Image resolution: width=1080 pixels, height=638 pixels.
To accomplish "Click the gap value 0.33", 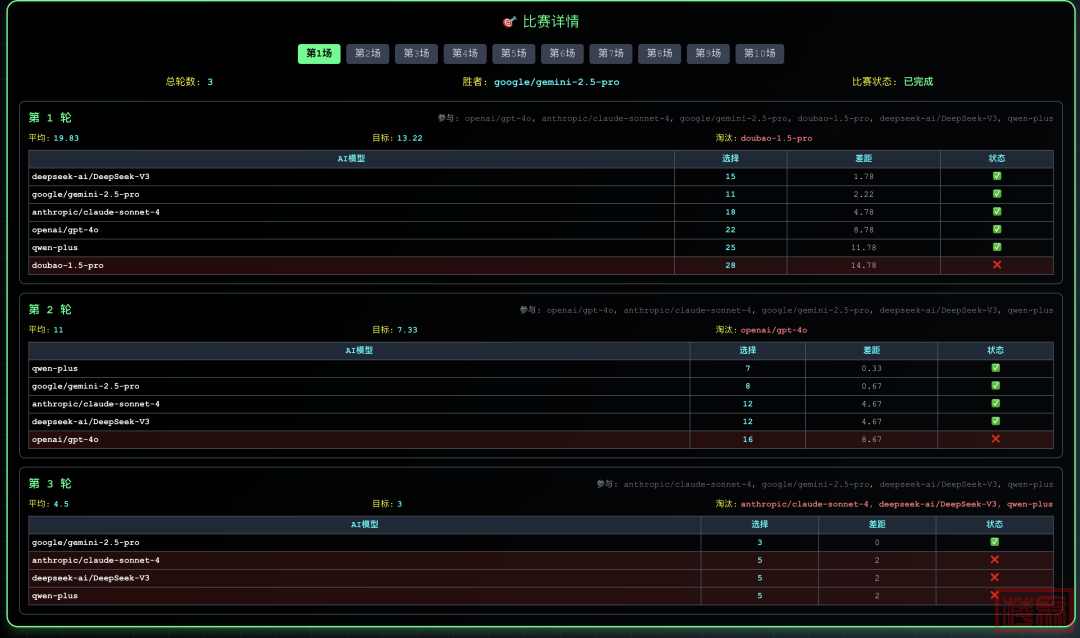I will pyautogui.click(x=871, y=369).
